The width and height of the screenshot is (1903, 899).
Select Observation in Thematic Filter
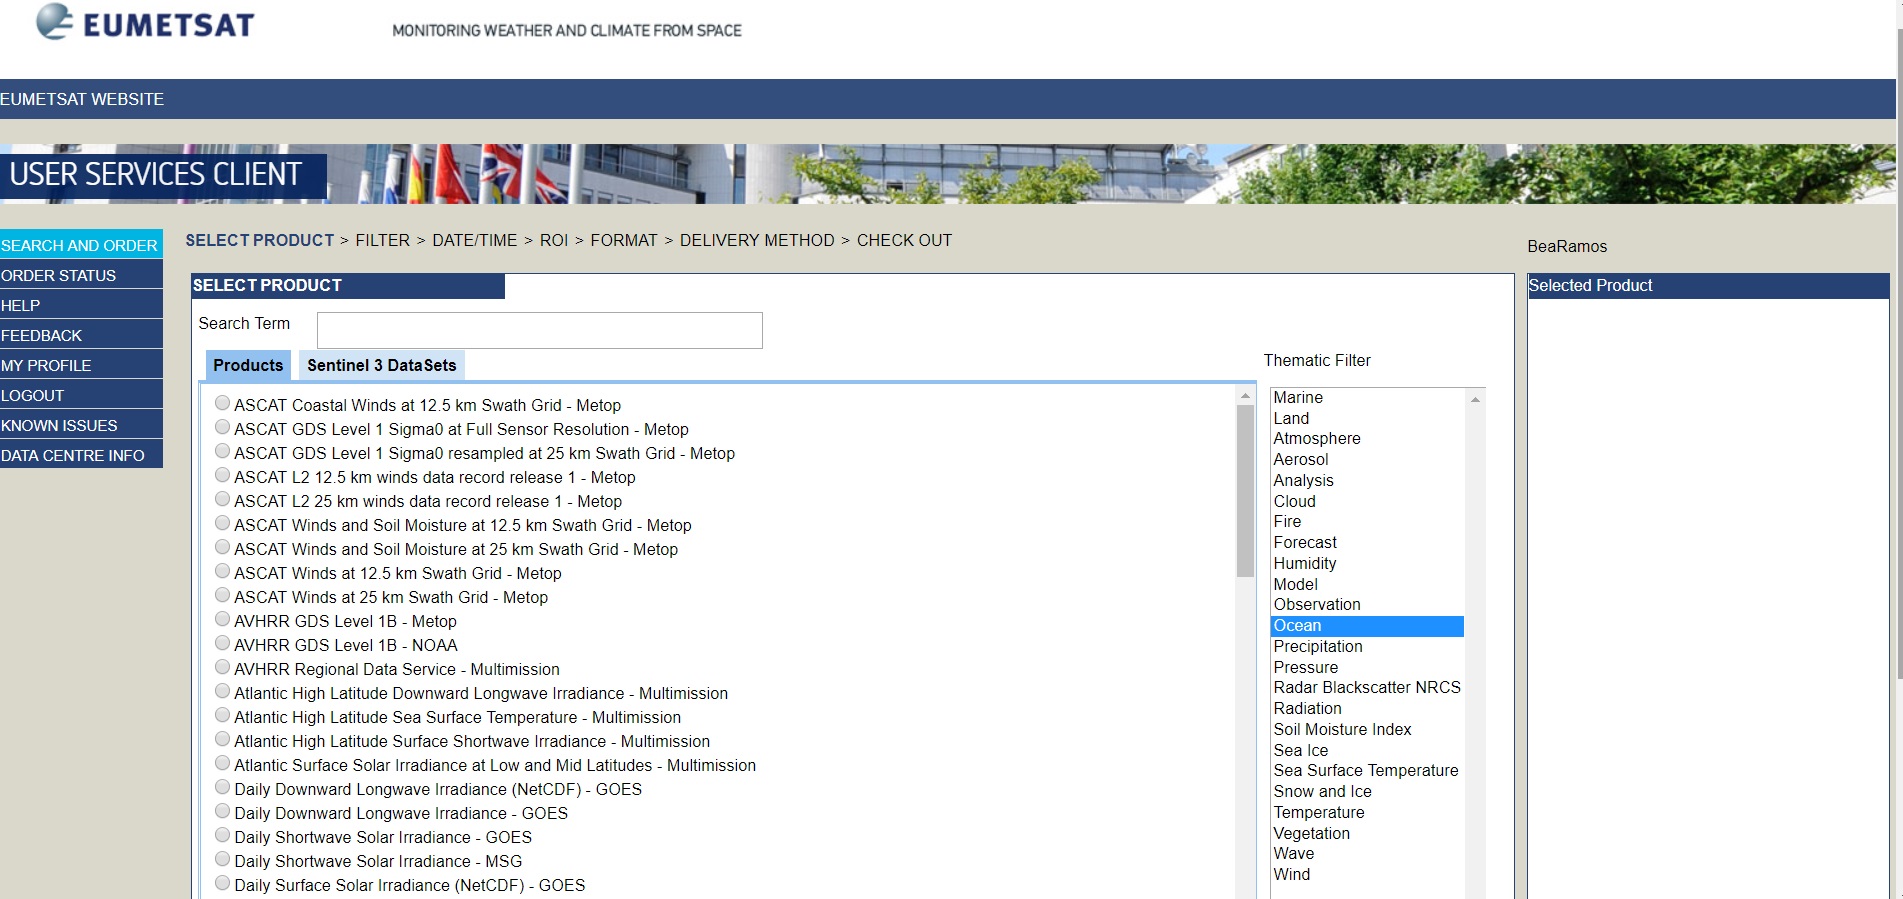tap(1367, 604)
